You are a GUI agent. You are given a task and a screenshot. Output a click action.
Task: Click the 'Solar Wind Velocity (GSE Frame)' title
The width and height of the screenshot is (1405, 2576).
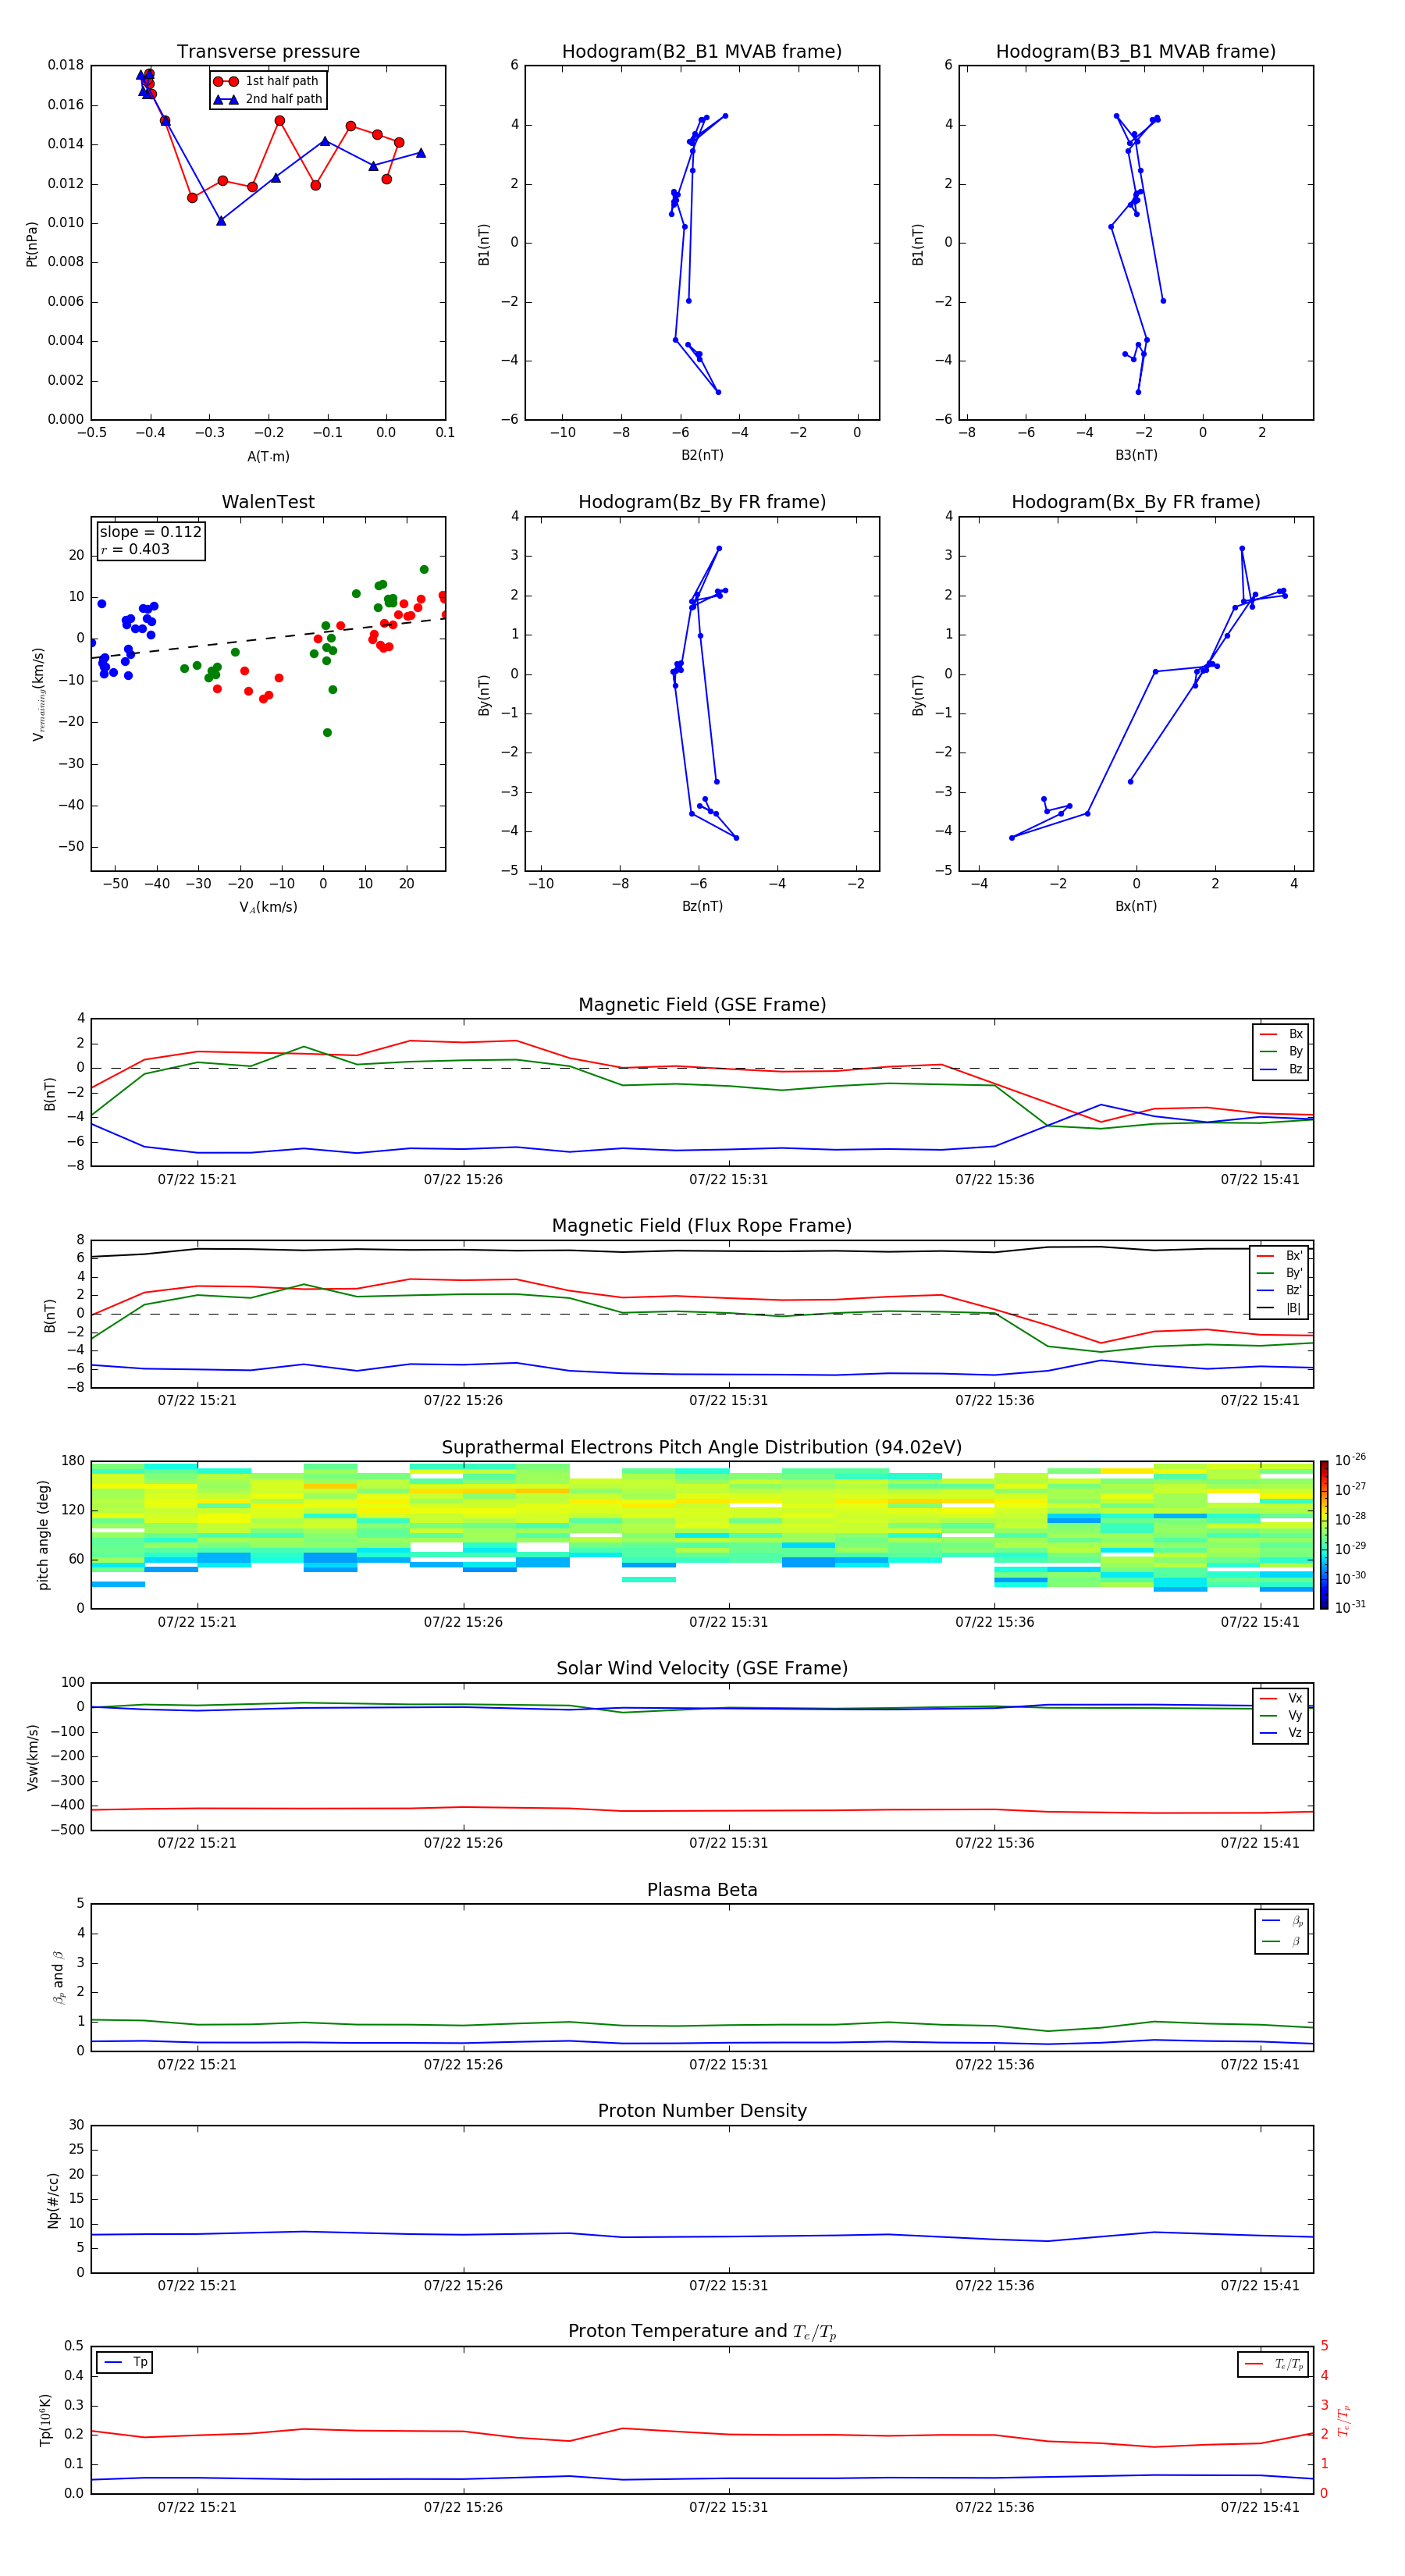tap(702, 1669)
